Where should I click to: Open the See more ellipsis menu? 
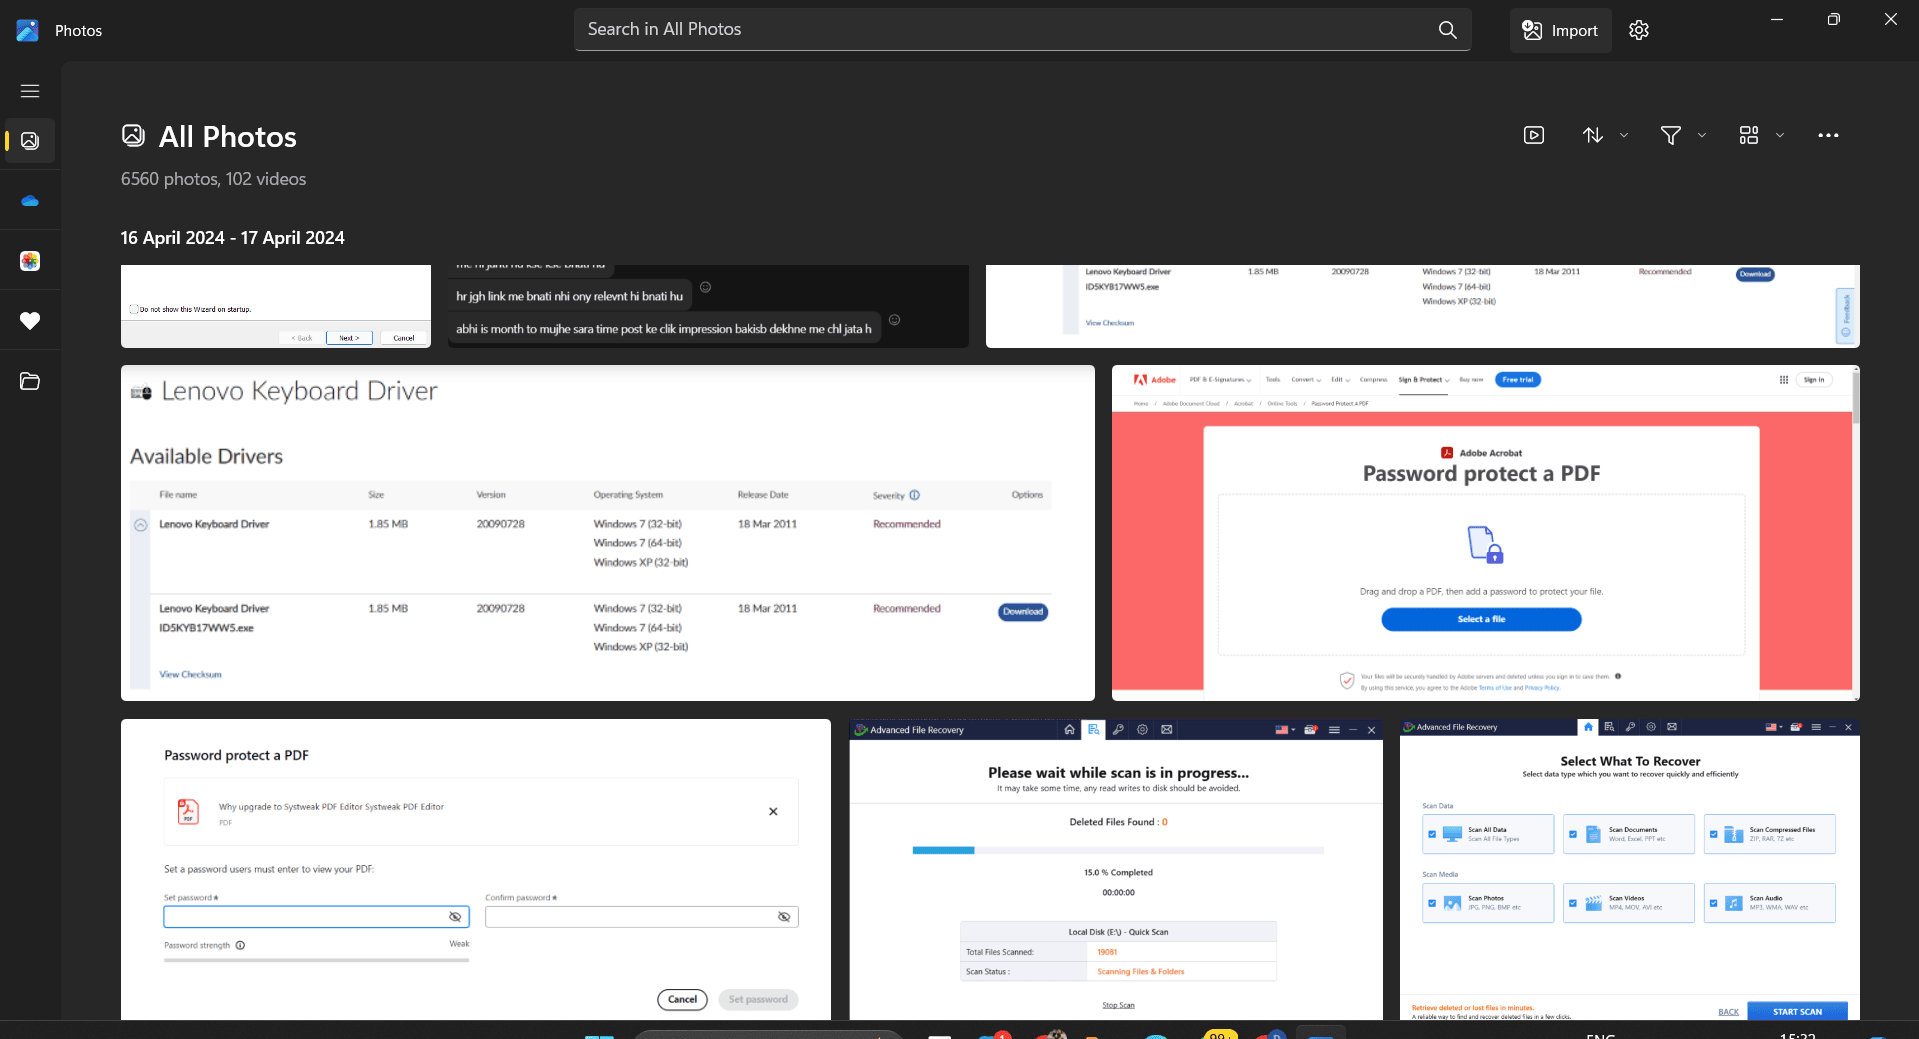click(x=1828, y=135)
